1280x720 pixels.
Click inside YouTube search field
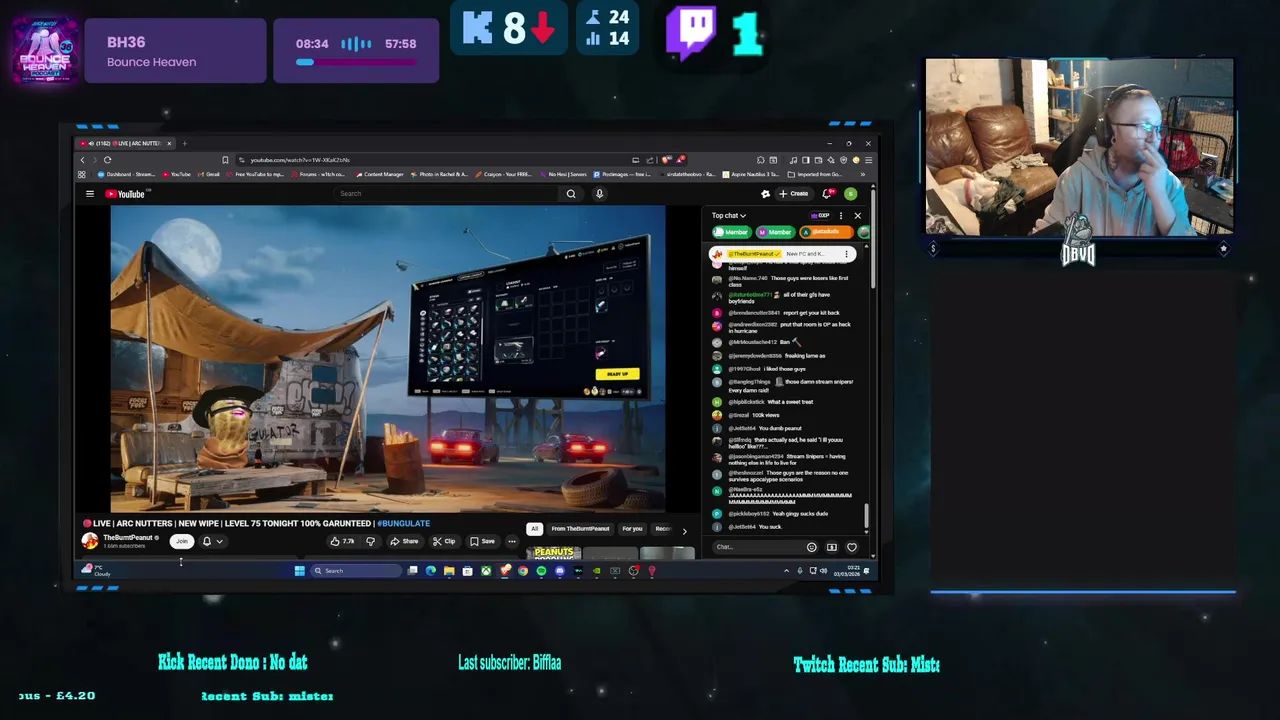tap(445, 194)
